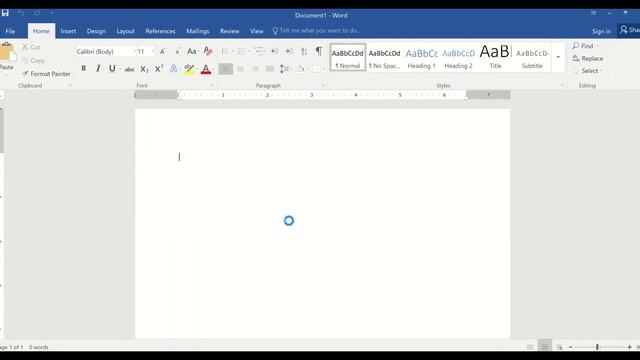Click the Paste clipboard icon
The height and width of the screenshot is (360, 640).
tap(7, 52)
